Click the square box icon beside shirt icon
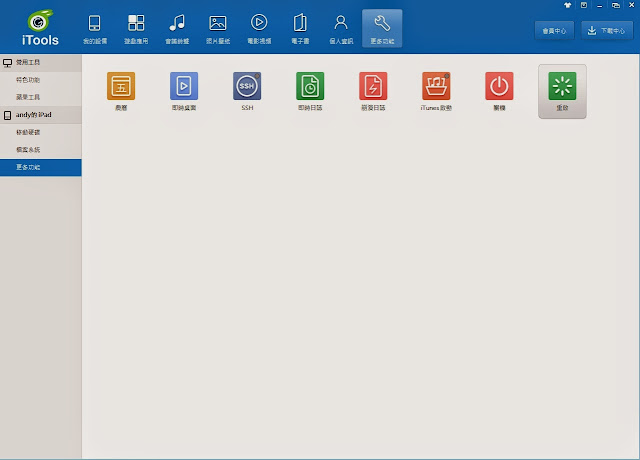 point(584,5)
